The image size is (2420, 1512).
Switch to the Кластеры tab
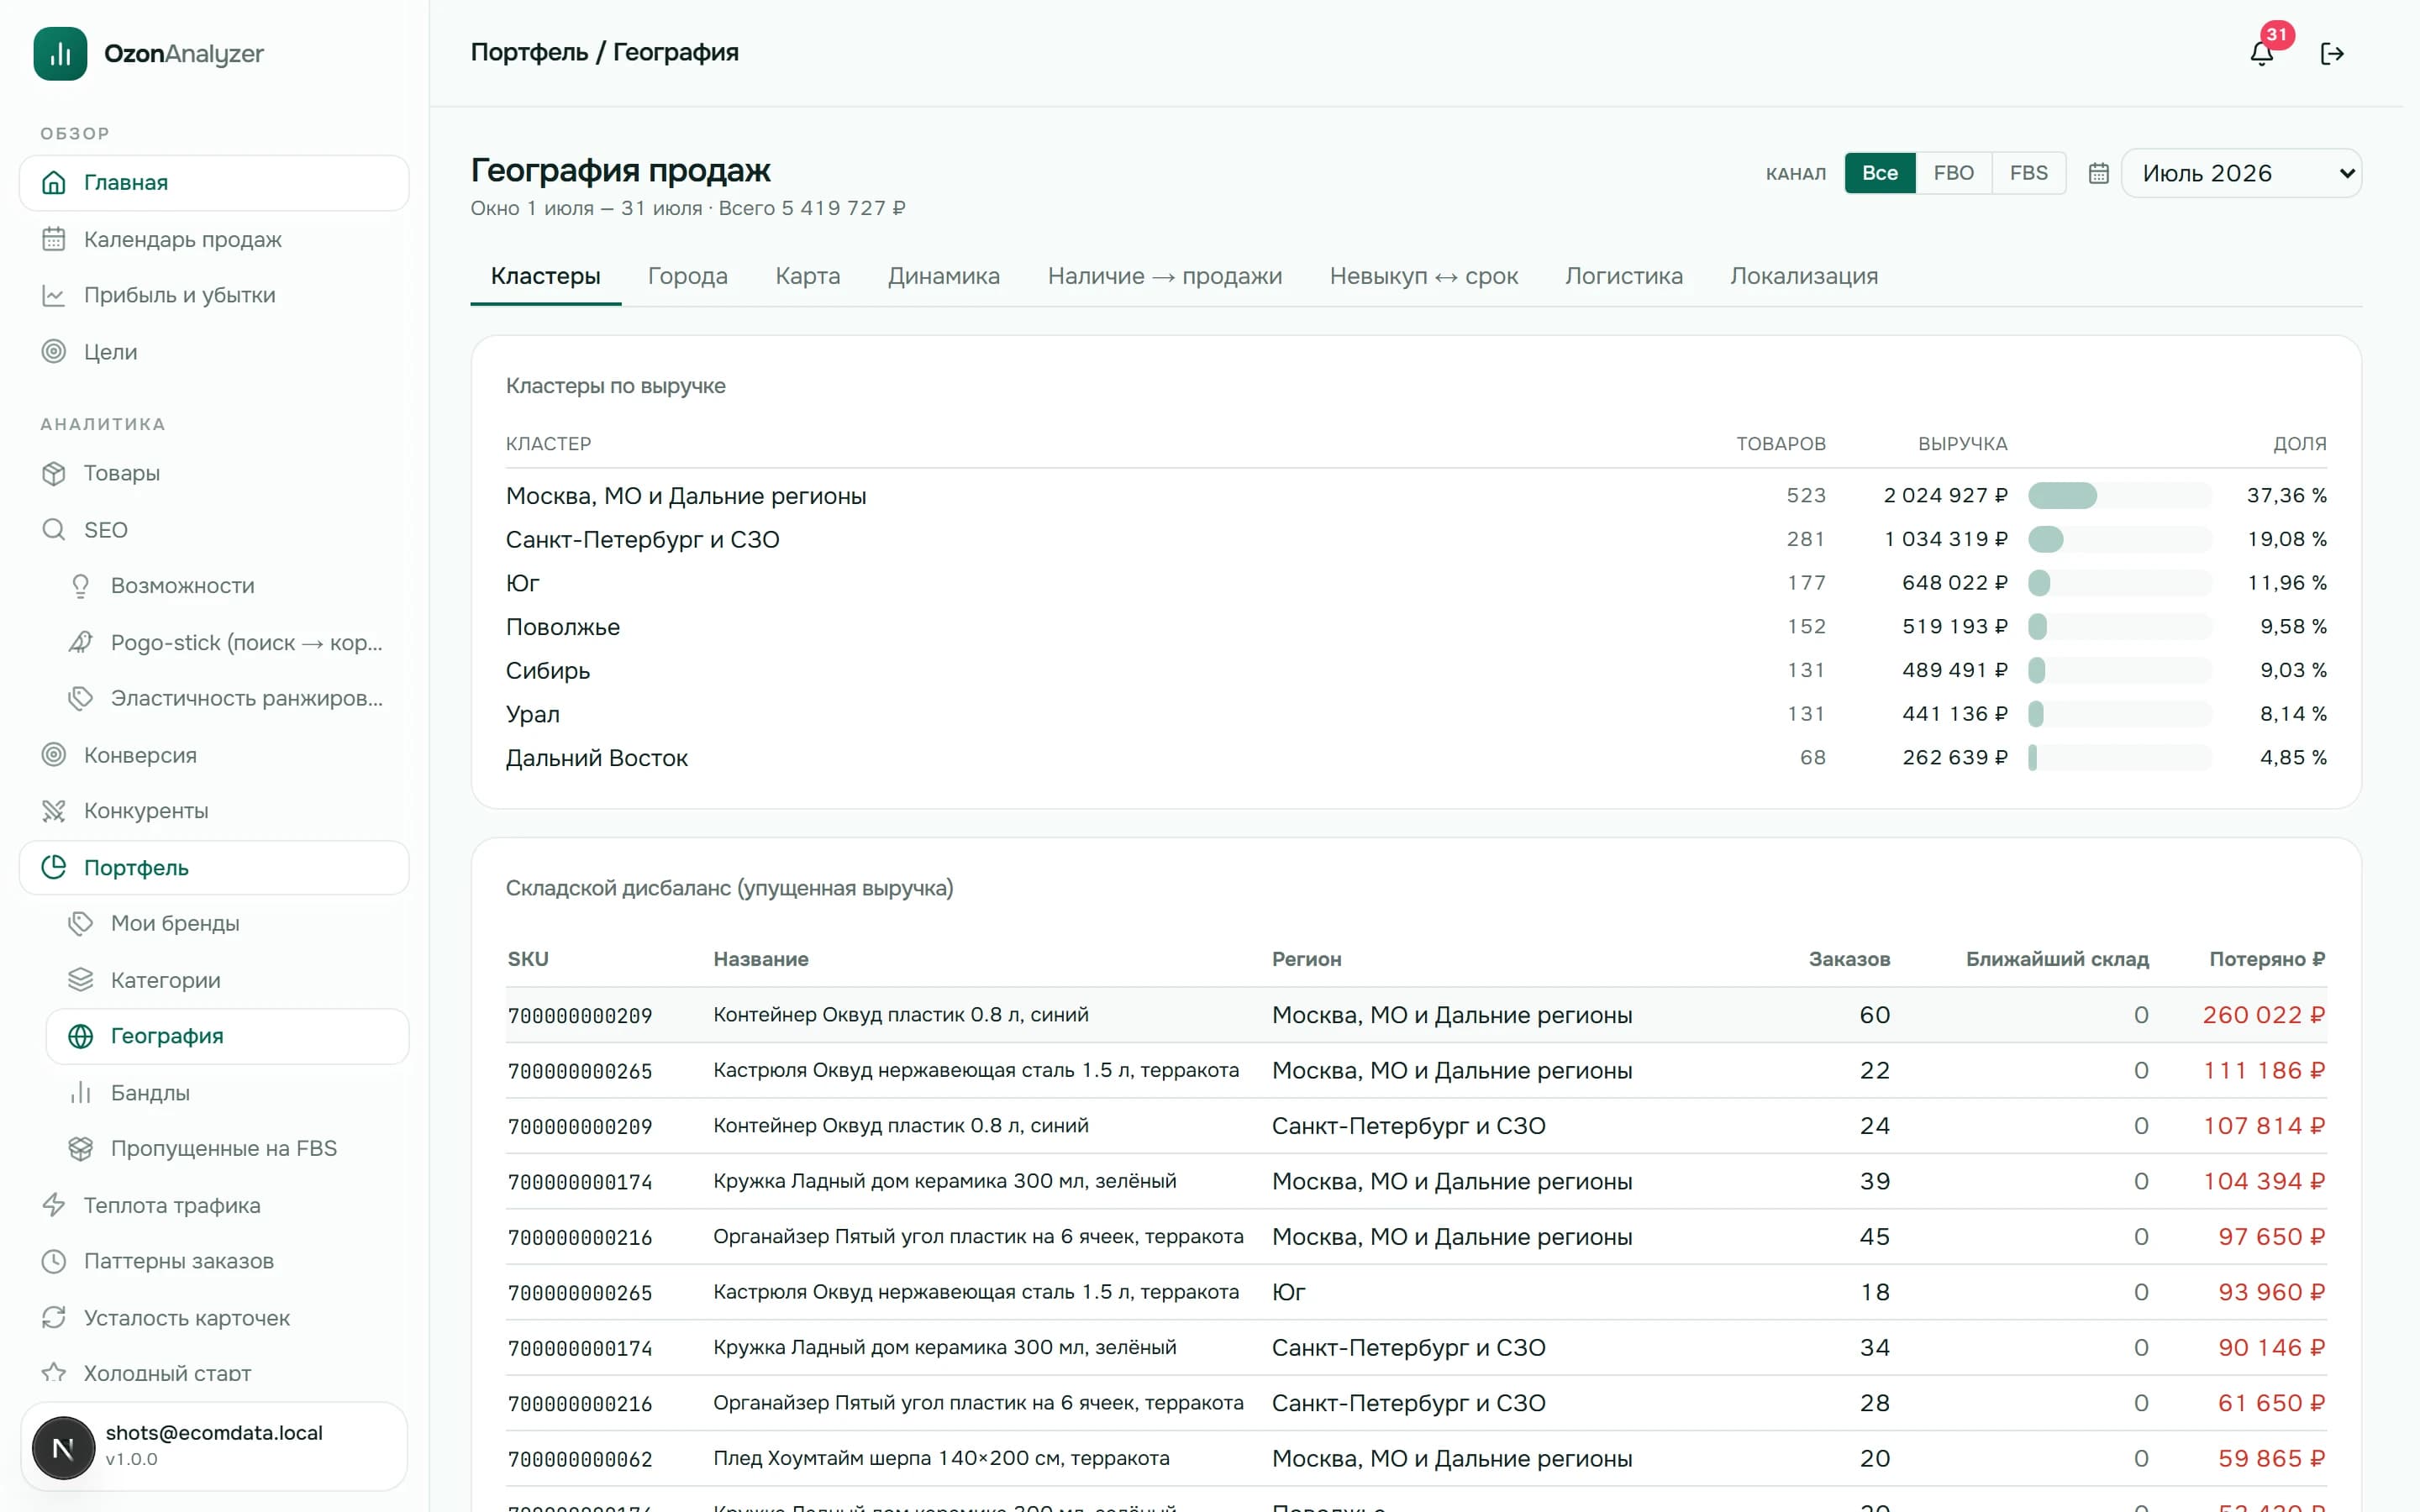point(546,276)
